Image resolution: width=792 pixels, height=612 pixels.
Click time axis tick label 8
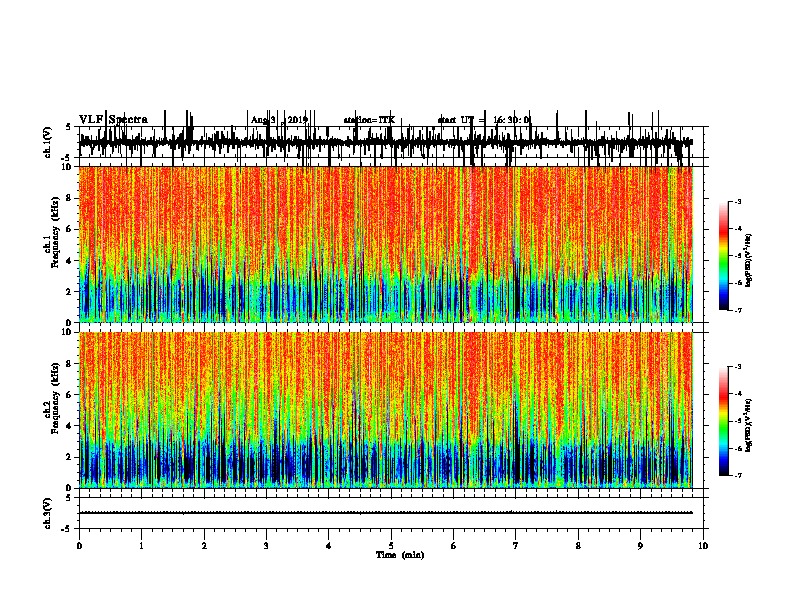tap(578, 546)
